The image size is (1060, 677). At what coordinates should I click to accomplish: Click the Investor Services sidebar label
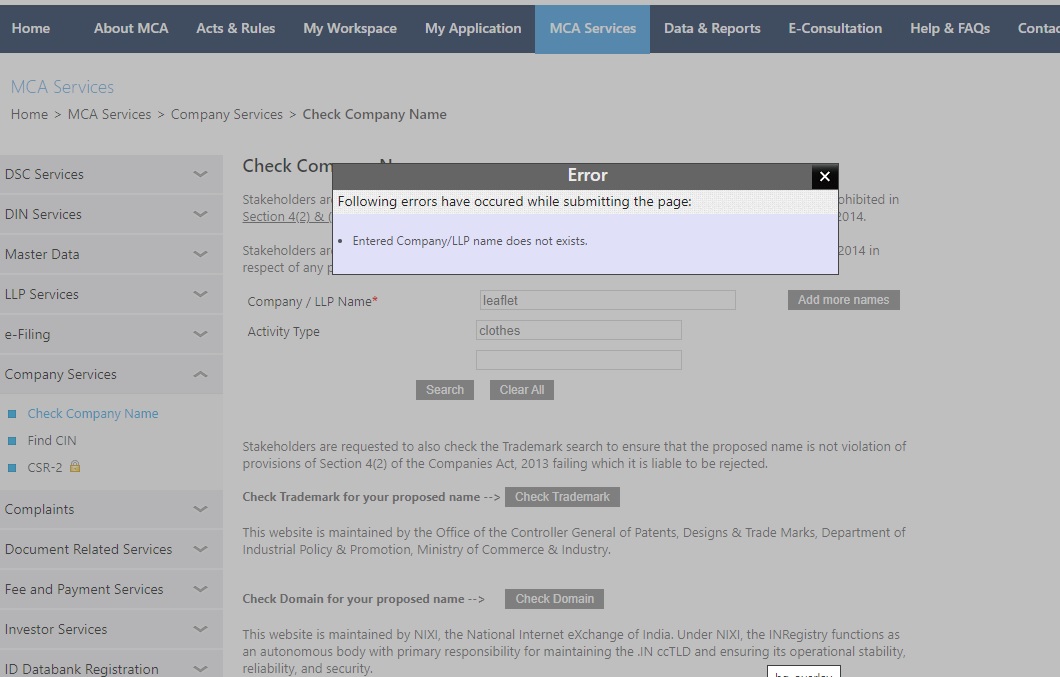(56, 629)
